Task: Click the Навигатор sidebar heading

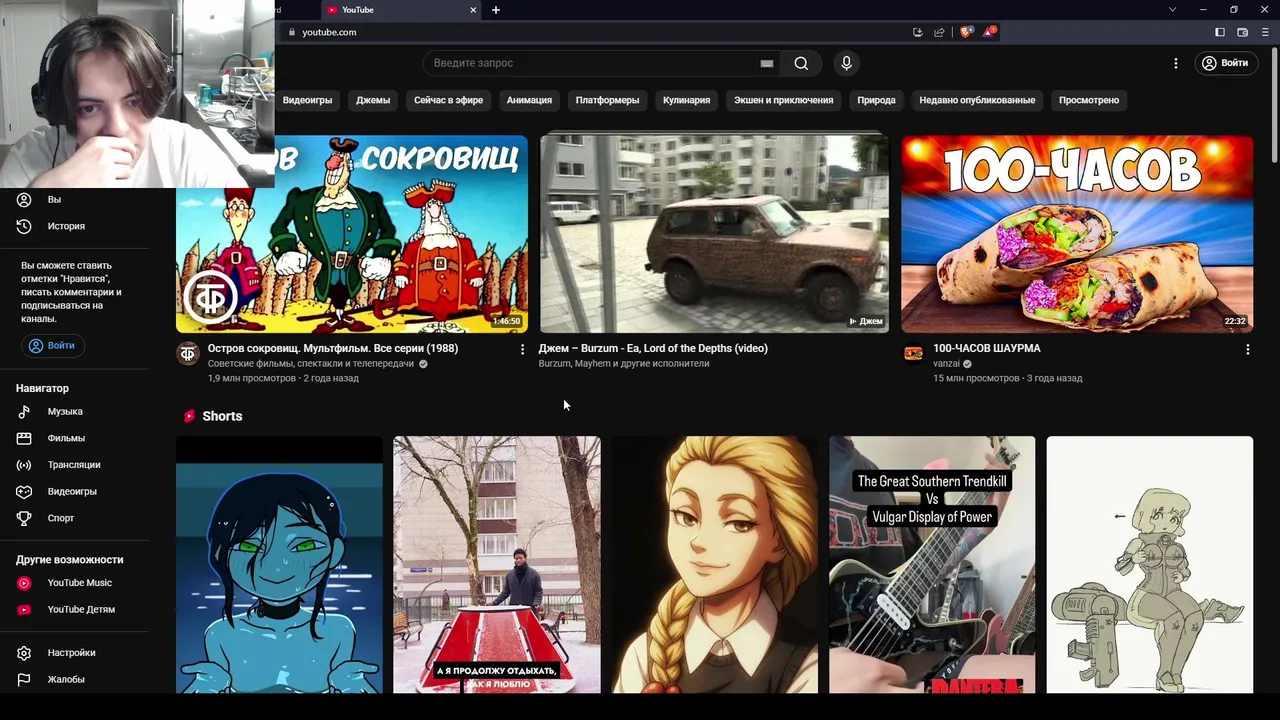Action: tap(42, 388)
